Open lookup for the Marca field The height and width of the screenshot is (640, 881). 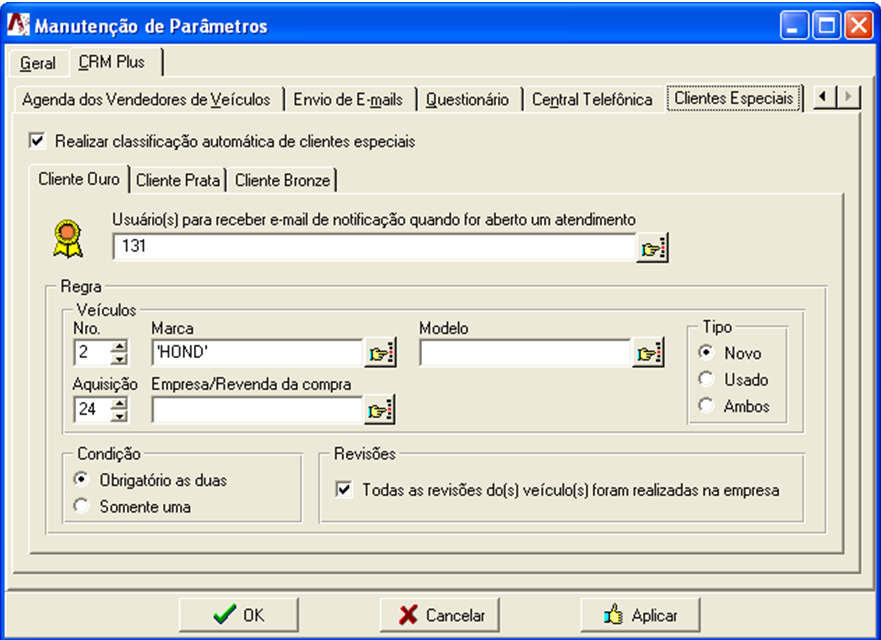(x=380, y=353)
